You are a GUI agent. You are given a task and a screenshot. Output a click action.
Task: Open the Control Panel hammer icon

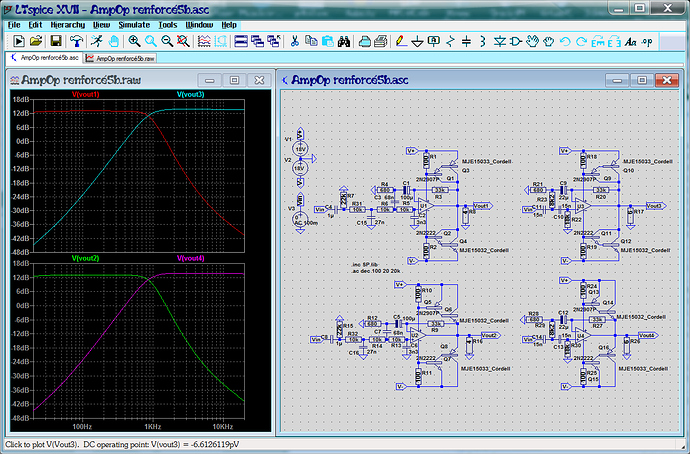pyautogui.click(x=77, y=41)
